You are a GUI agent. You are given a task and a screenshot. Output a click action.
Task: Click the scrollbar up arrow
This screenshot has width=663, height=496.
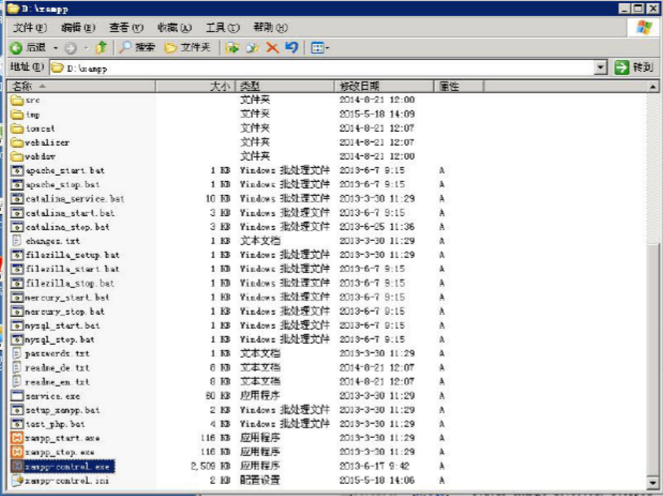click(653, 87)
